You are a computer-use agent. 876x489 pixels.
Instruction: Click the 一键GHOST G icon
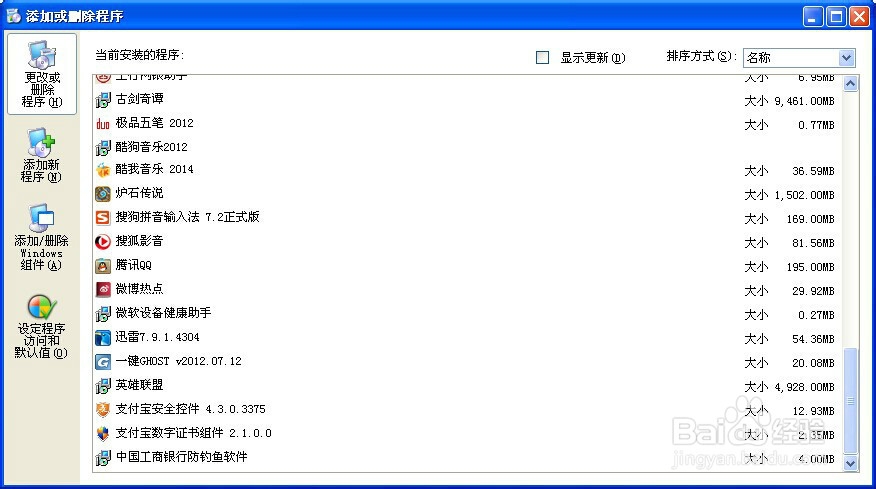(103, 362)
